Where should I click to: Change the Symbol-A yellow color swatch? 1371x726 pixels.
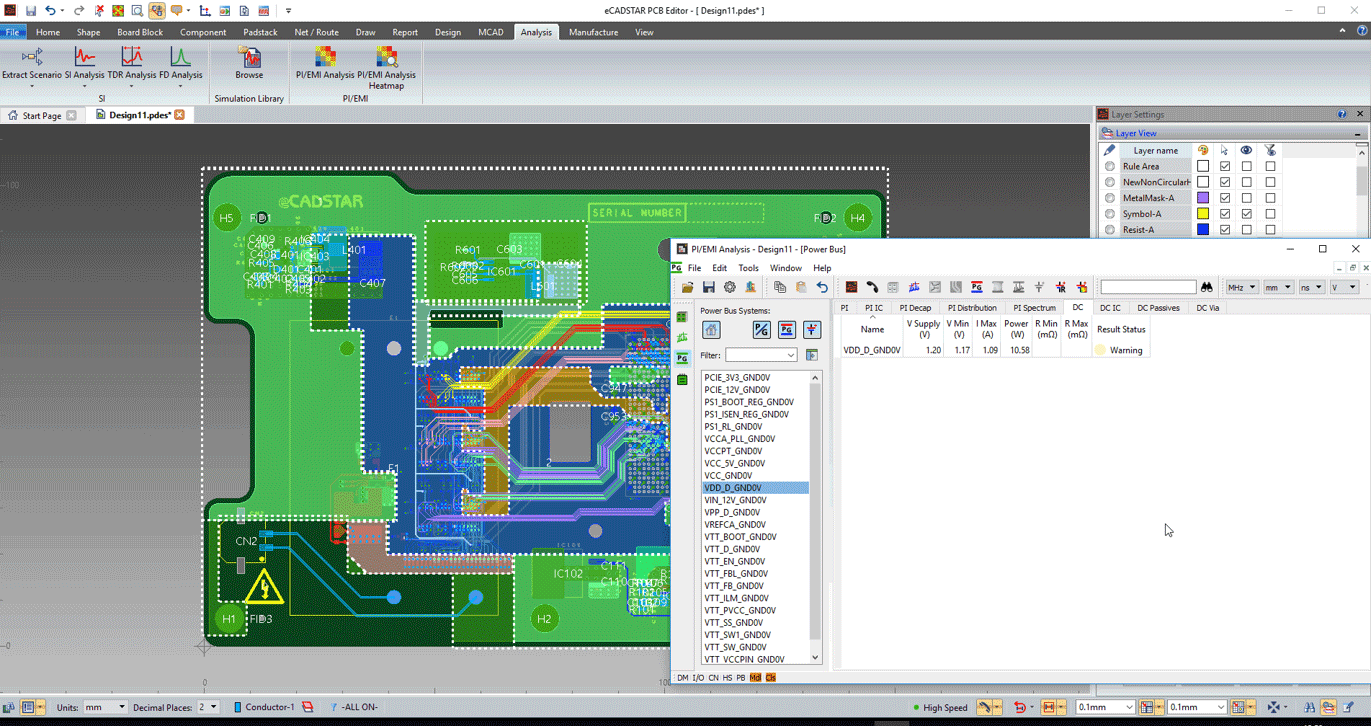click(x=1203, y=214)
